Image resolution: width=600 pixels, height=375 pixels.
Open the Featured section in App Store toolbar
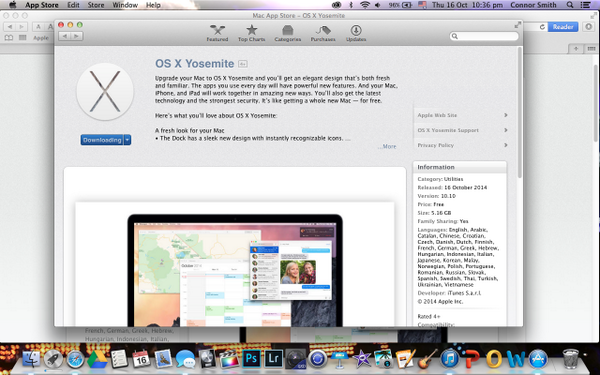pyautogui.click(x=217, y=33)
